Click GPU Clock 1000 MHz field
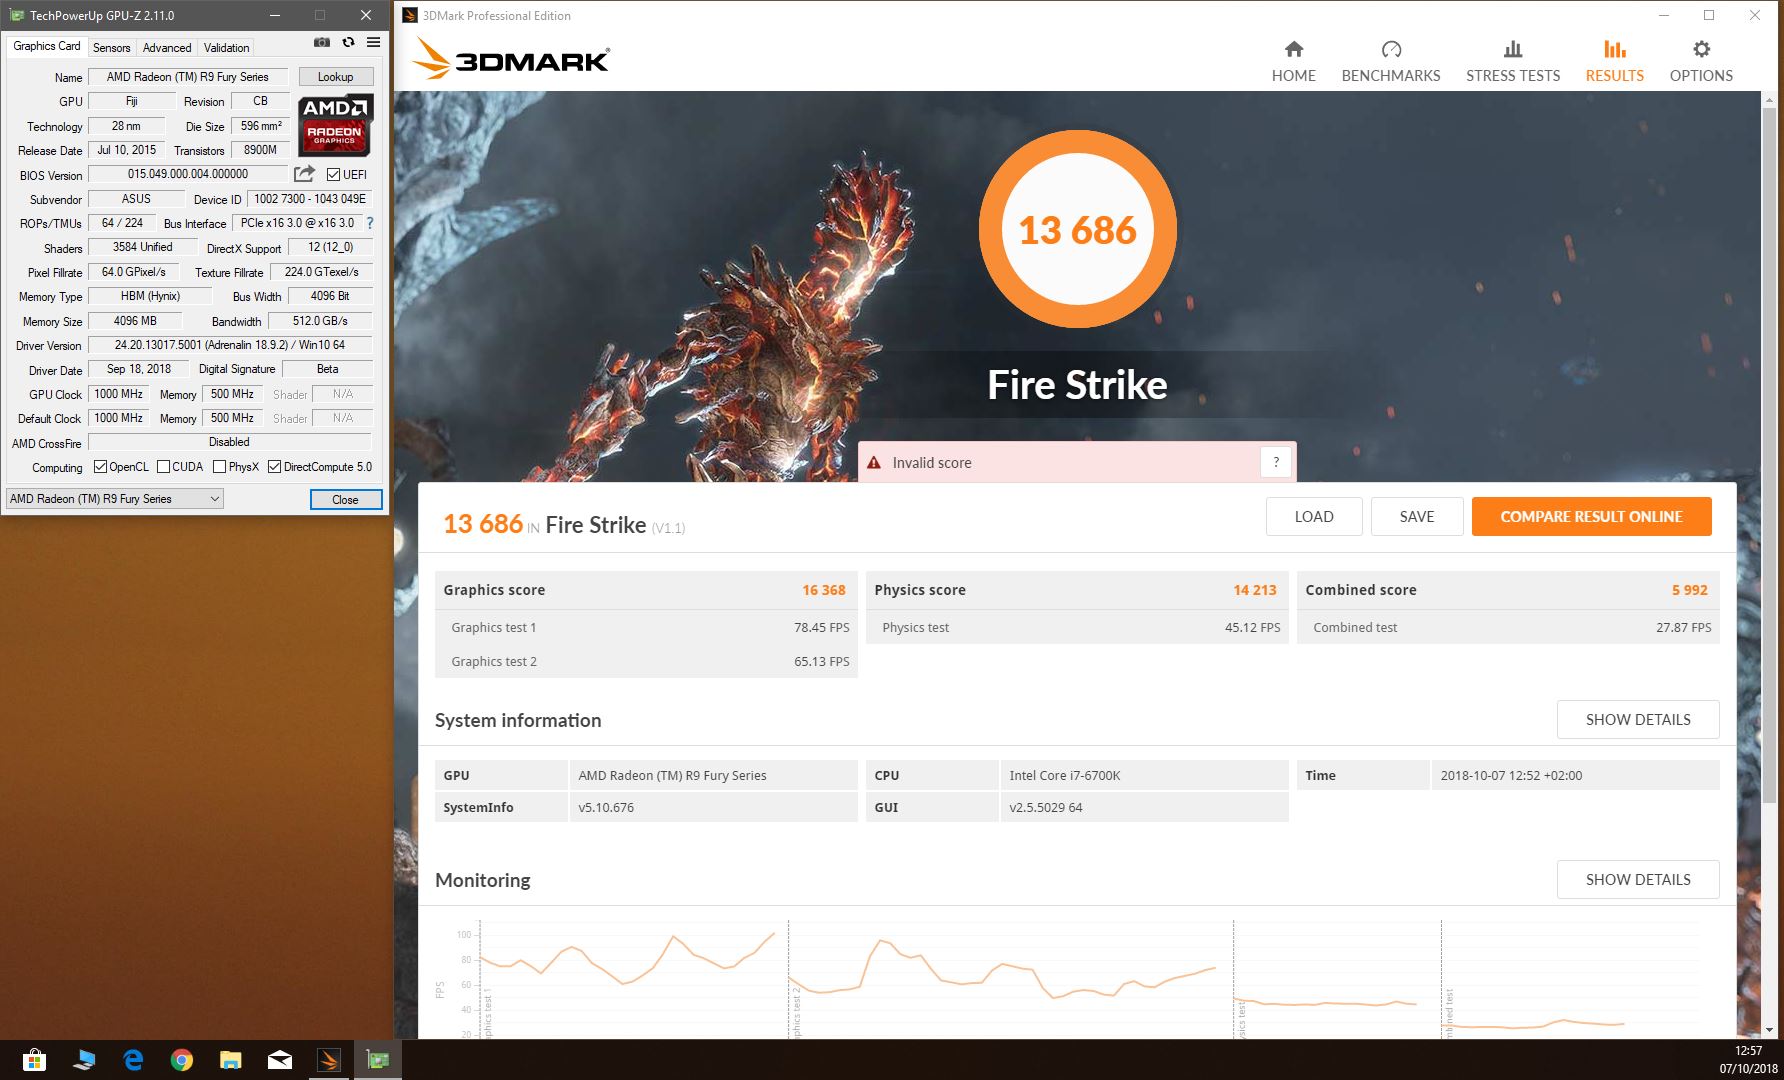 coord(118,394)
